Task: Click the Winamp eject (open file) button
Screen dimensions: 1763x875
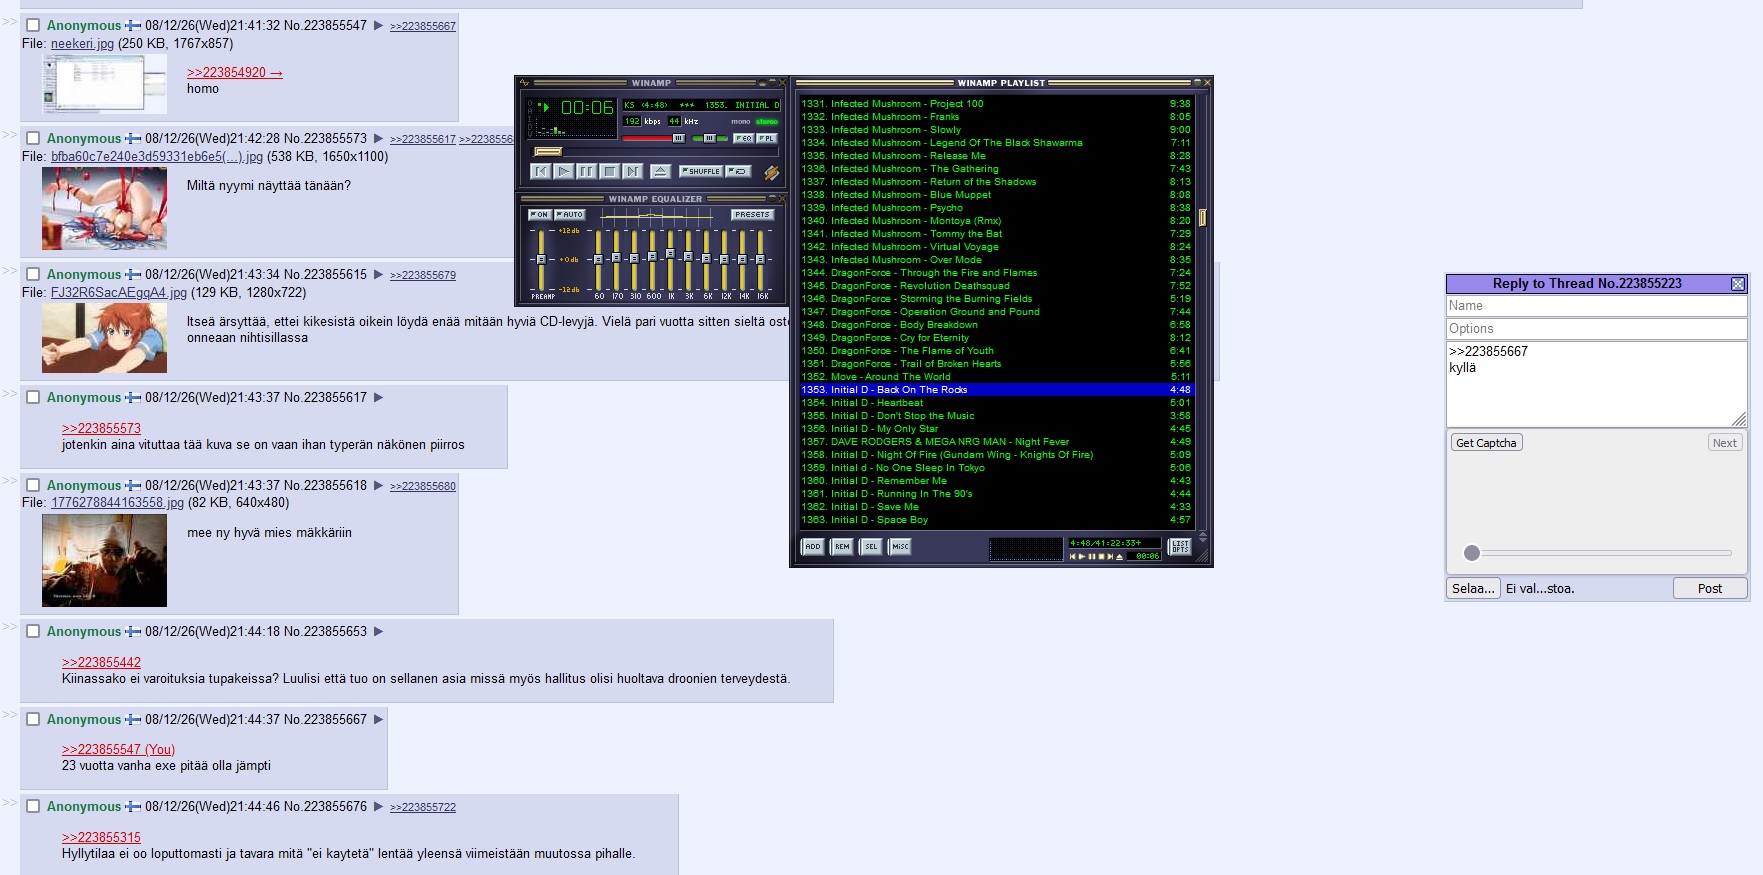Action: tap(660, 171)
